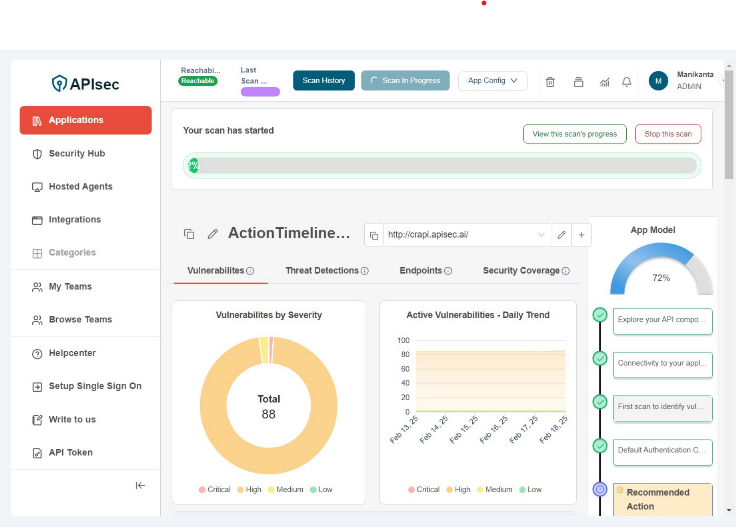This screenshot has width=736, height=527.
Task: Open the App Config dropdown
Action: pos(492,81)
